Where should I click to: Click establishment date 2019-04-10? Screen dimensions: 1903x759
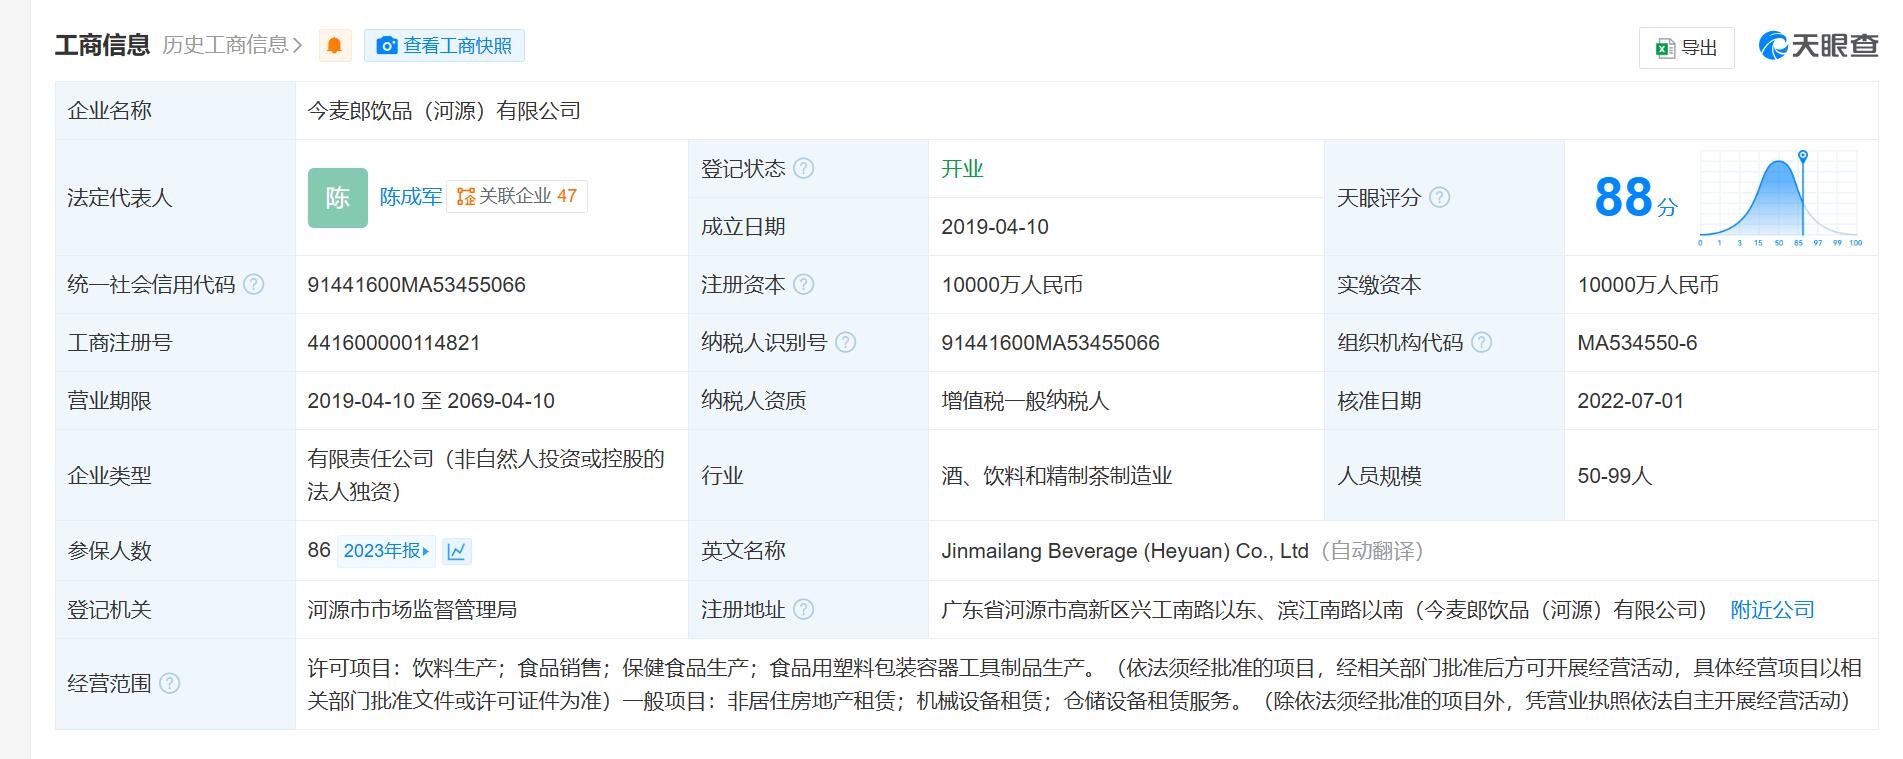point(995,227)
